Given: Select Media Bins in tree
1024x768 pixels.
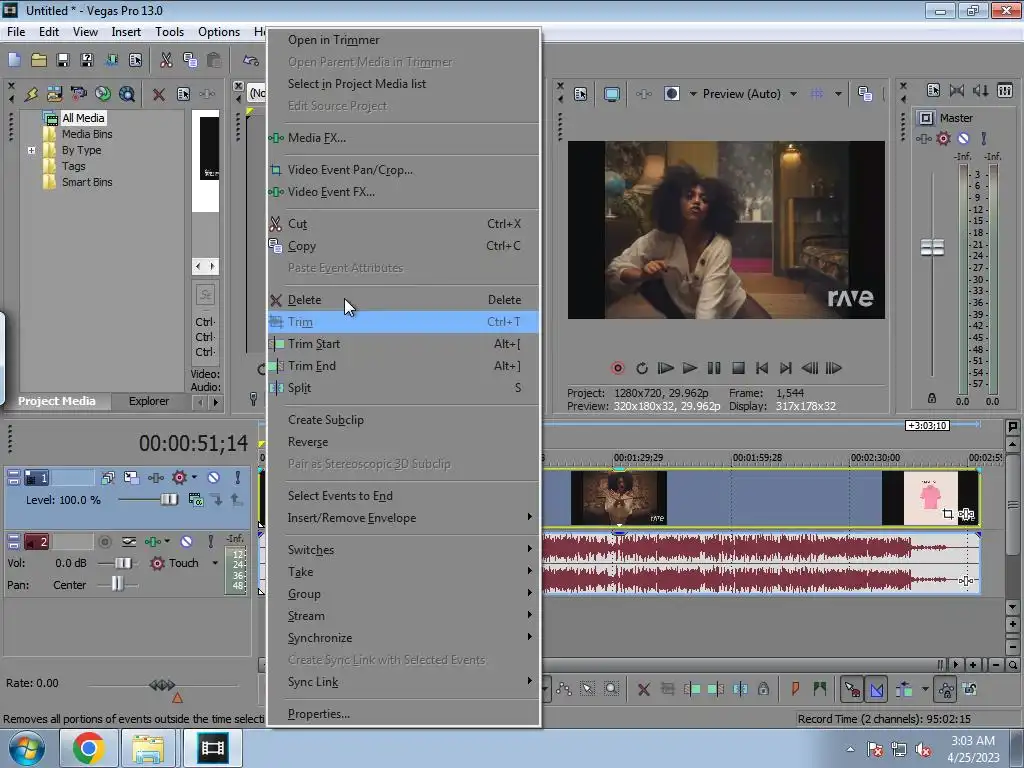Looking at the screenshot, I should (x=87, y=134).
